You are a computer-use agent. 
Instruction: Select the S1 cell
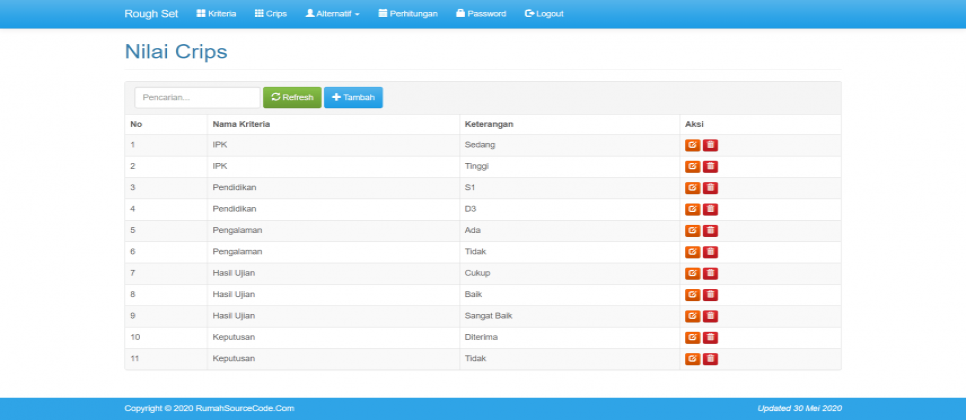point(570,188)
